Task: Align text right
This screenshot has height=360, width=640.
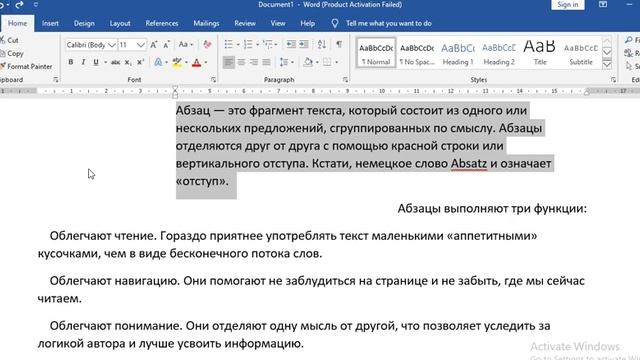Action: tap(254, 62)
